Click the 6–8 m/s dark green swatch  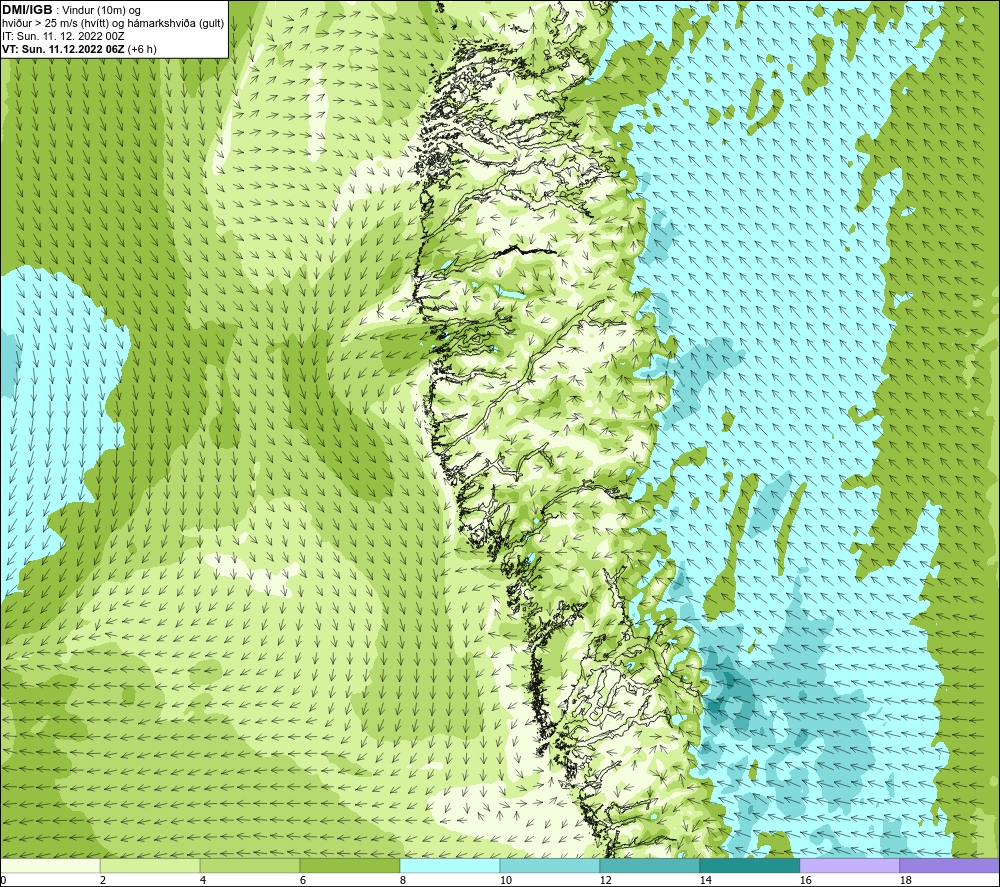(350, 866)
